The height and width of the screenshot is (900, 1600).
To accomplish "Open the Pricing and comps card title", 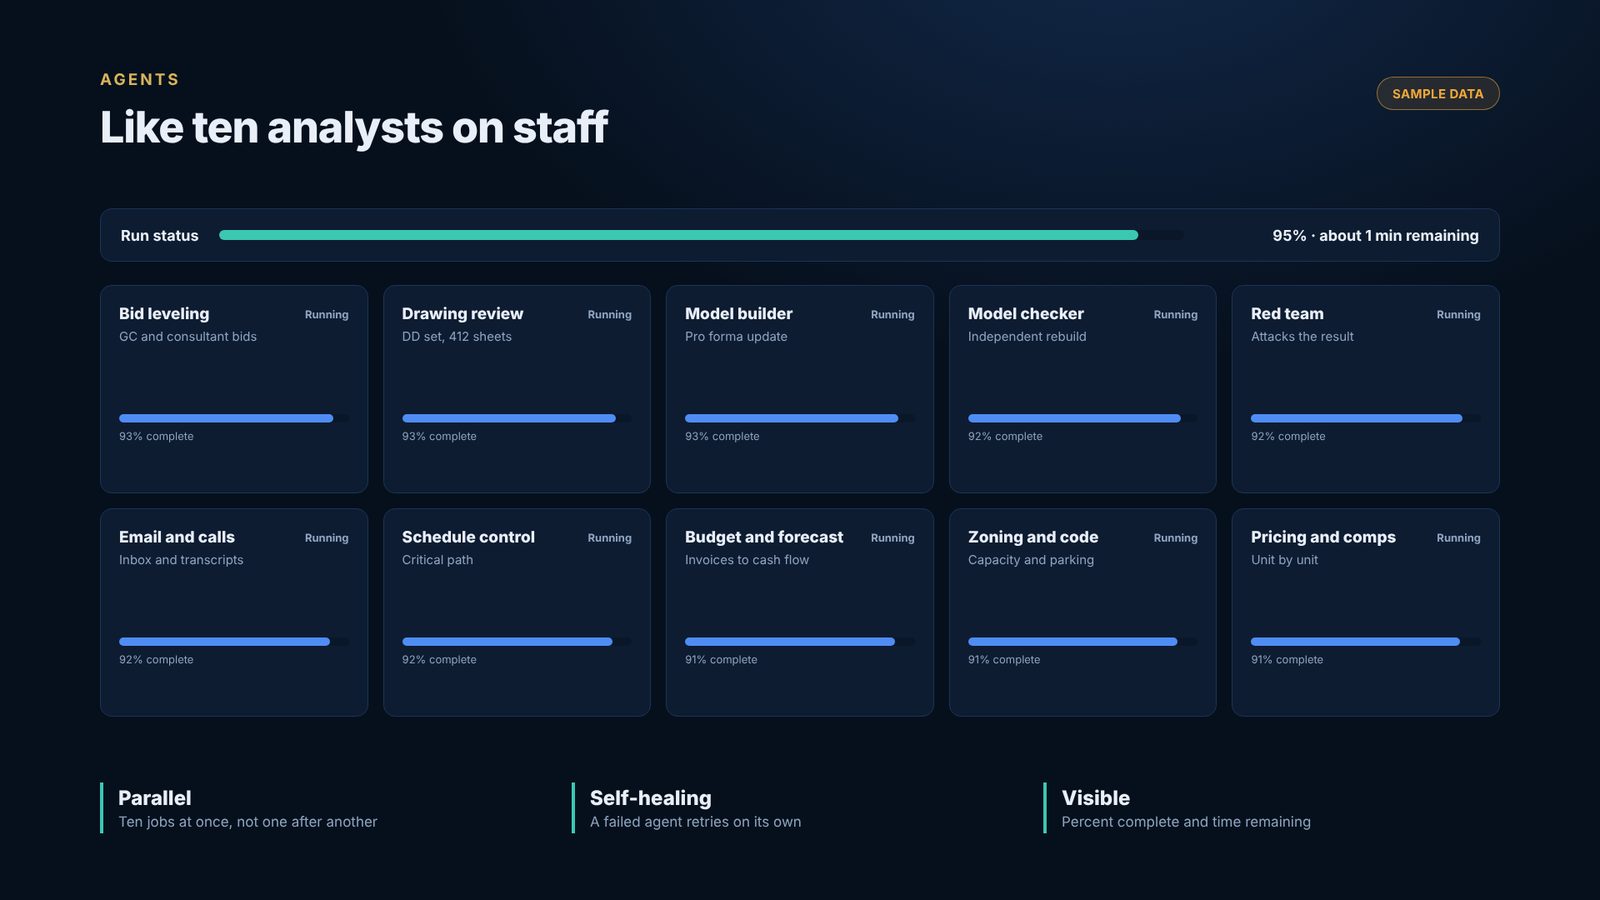I will [1323, 537].
